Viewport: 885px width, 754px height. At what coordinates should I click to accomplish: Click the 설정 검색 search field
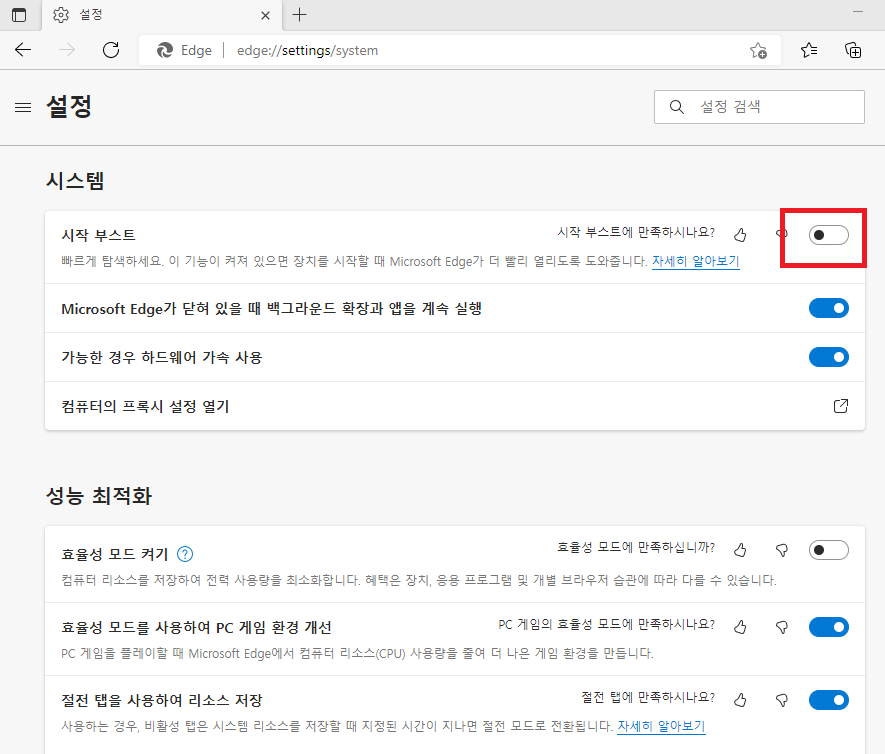point(759,107)
